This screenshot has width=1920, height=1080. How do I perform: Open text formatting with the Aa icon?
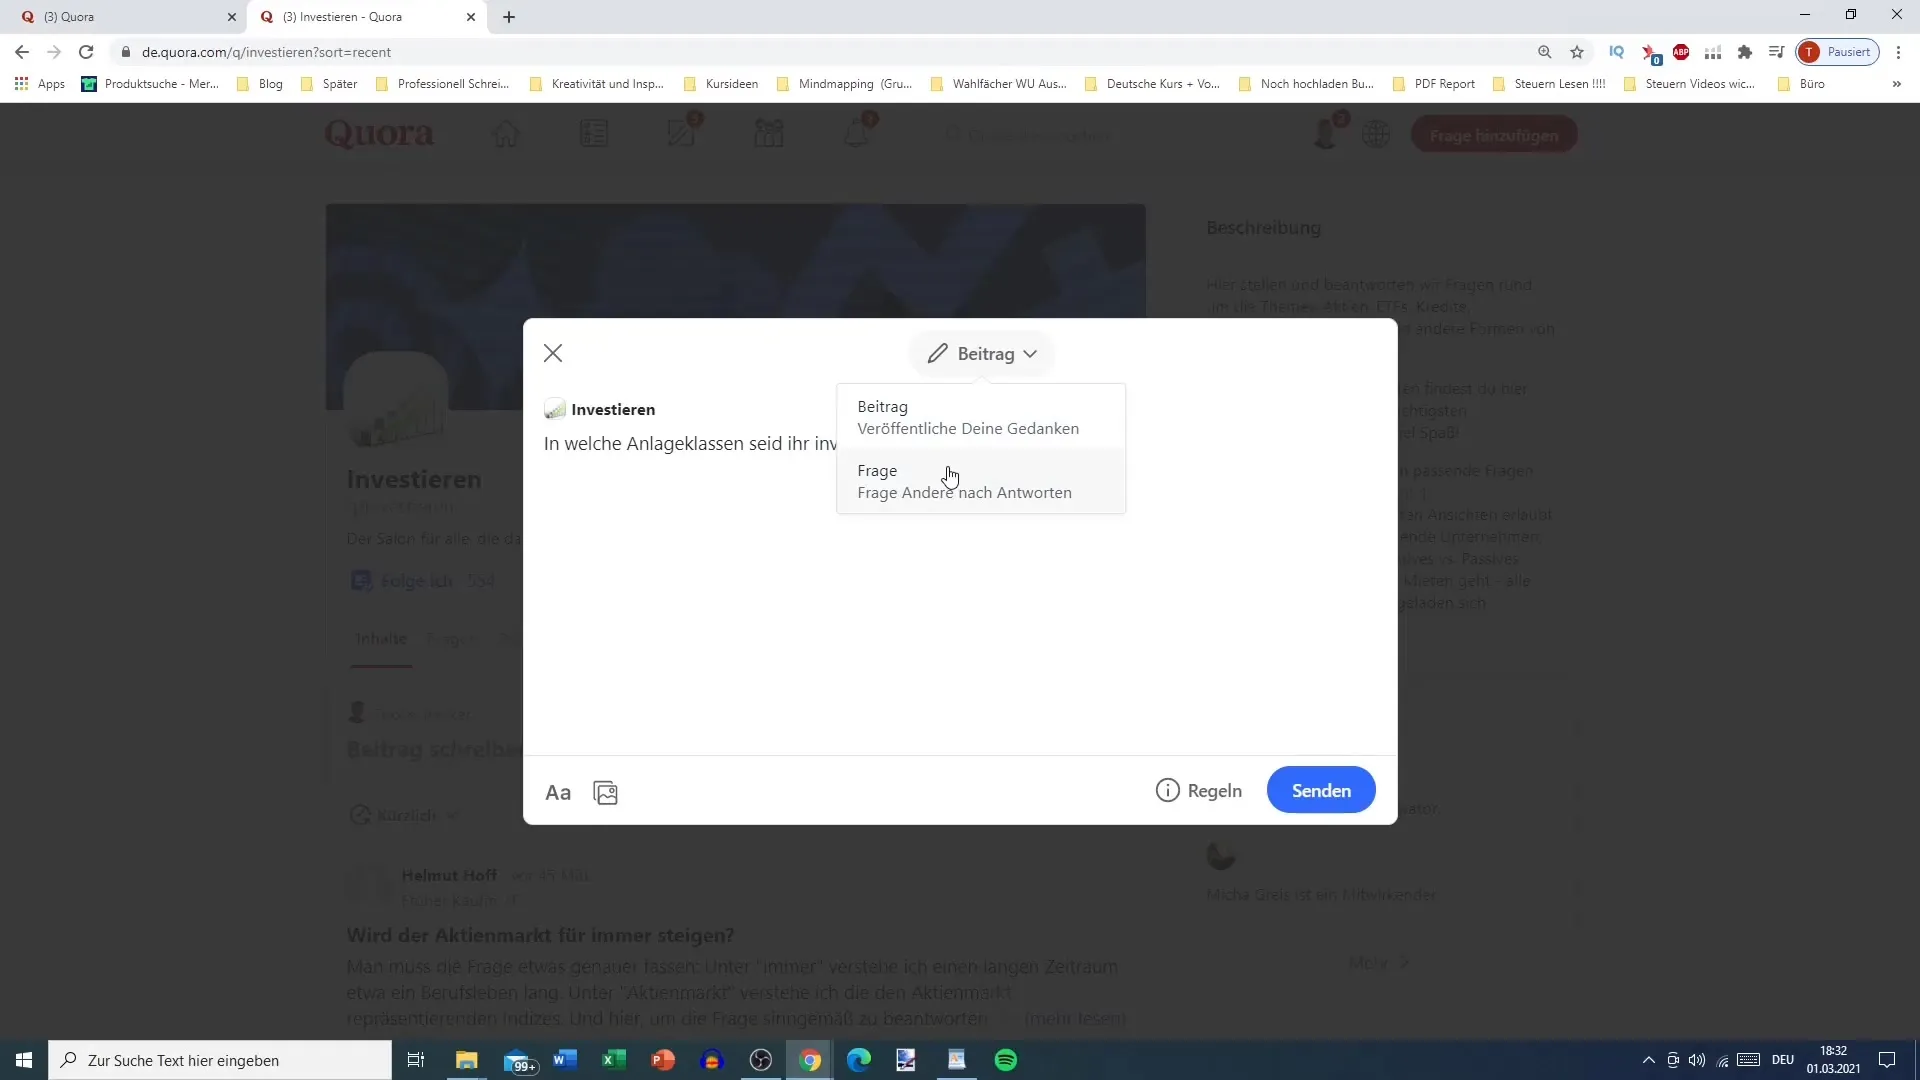tap(558, 793)
